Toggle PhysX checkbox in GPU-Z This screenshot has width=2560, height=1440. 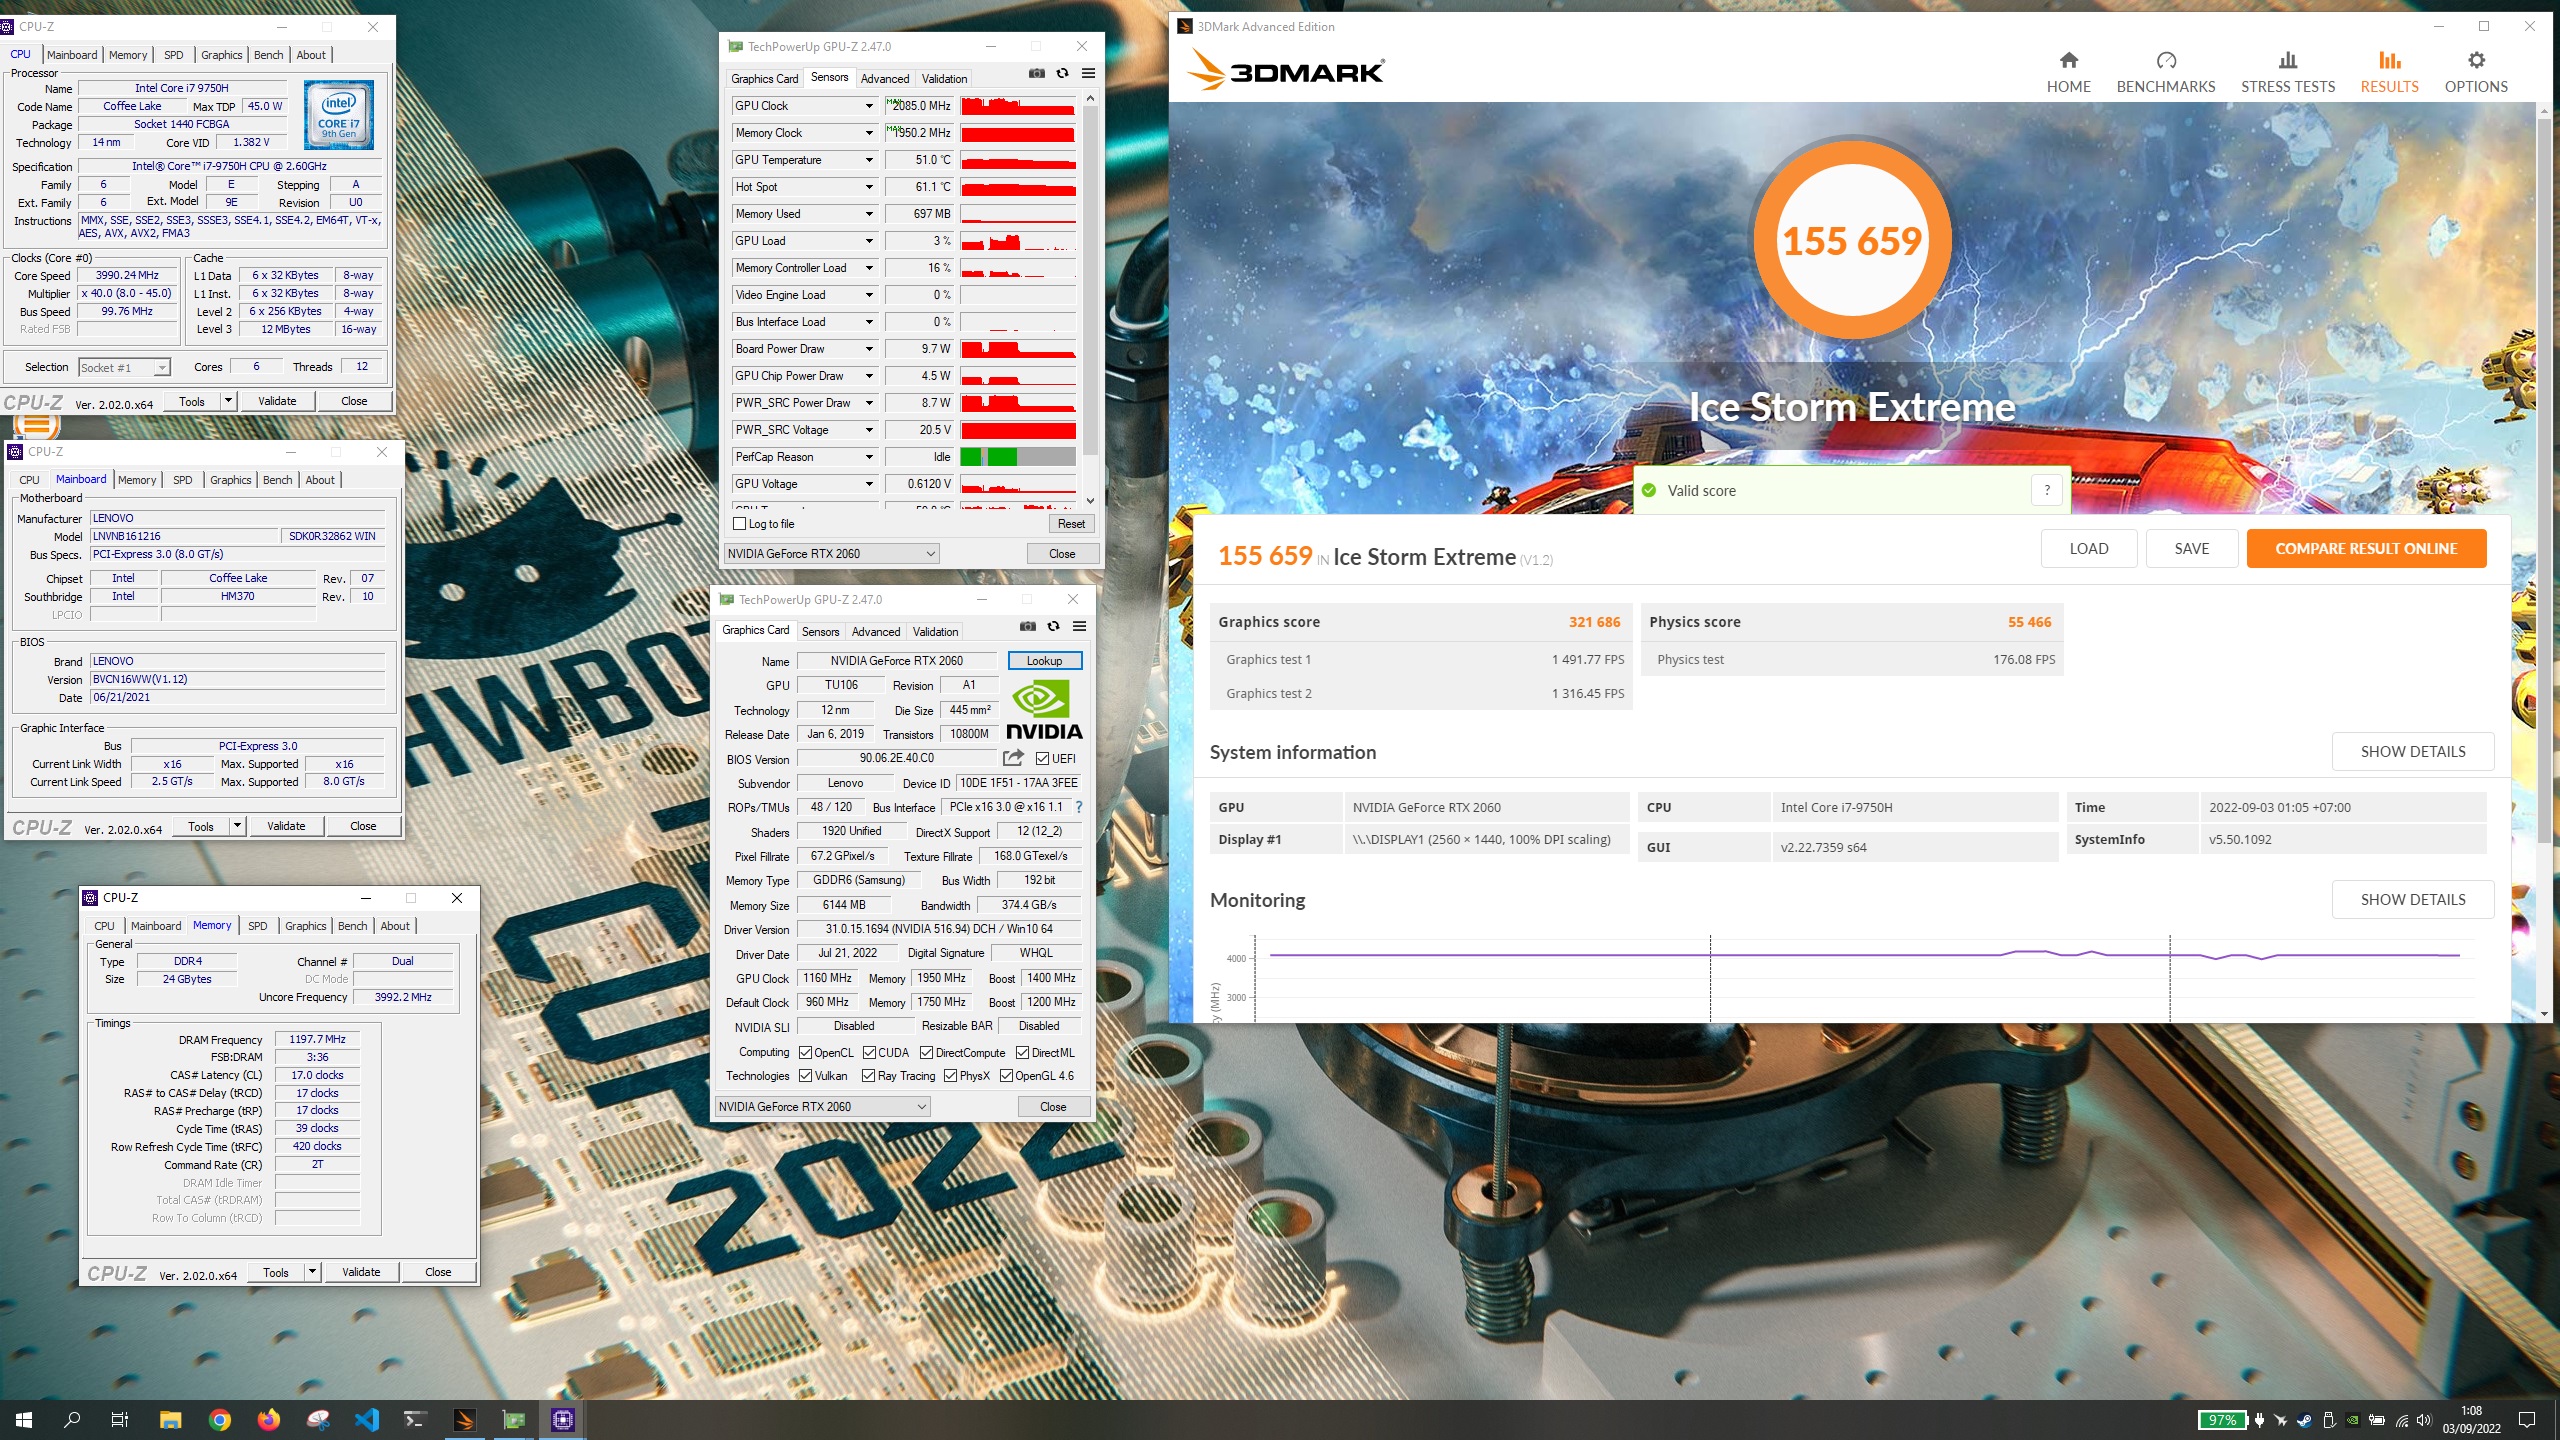point(950,1076)
